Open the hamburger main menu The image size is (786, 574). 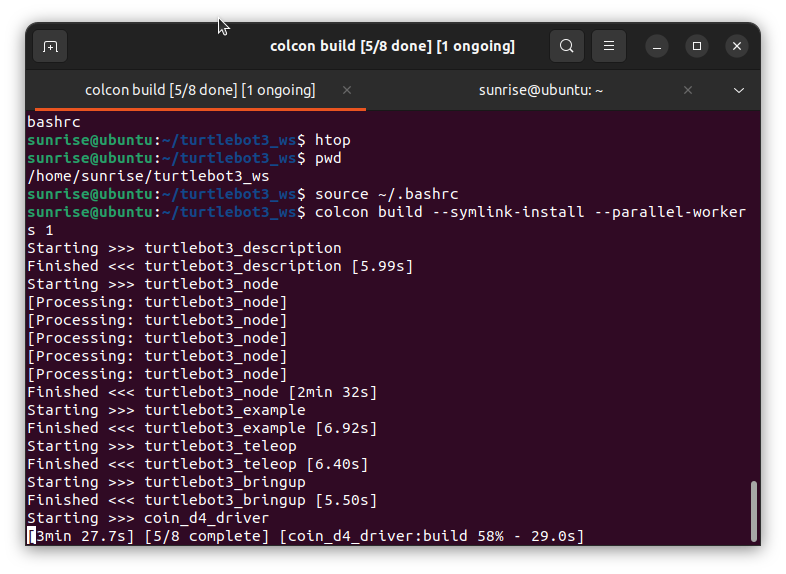click(x=609, y=46)
